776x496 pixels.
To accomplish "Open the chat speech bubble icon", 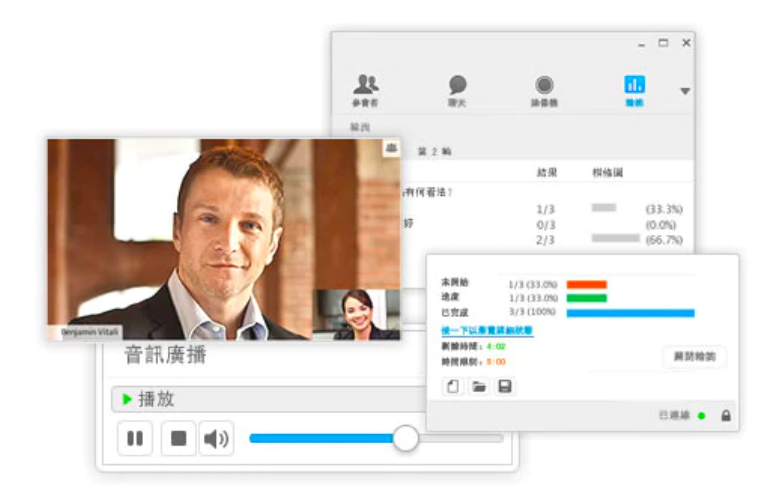I will 457,85.
